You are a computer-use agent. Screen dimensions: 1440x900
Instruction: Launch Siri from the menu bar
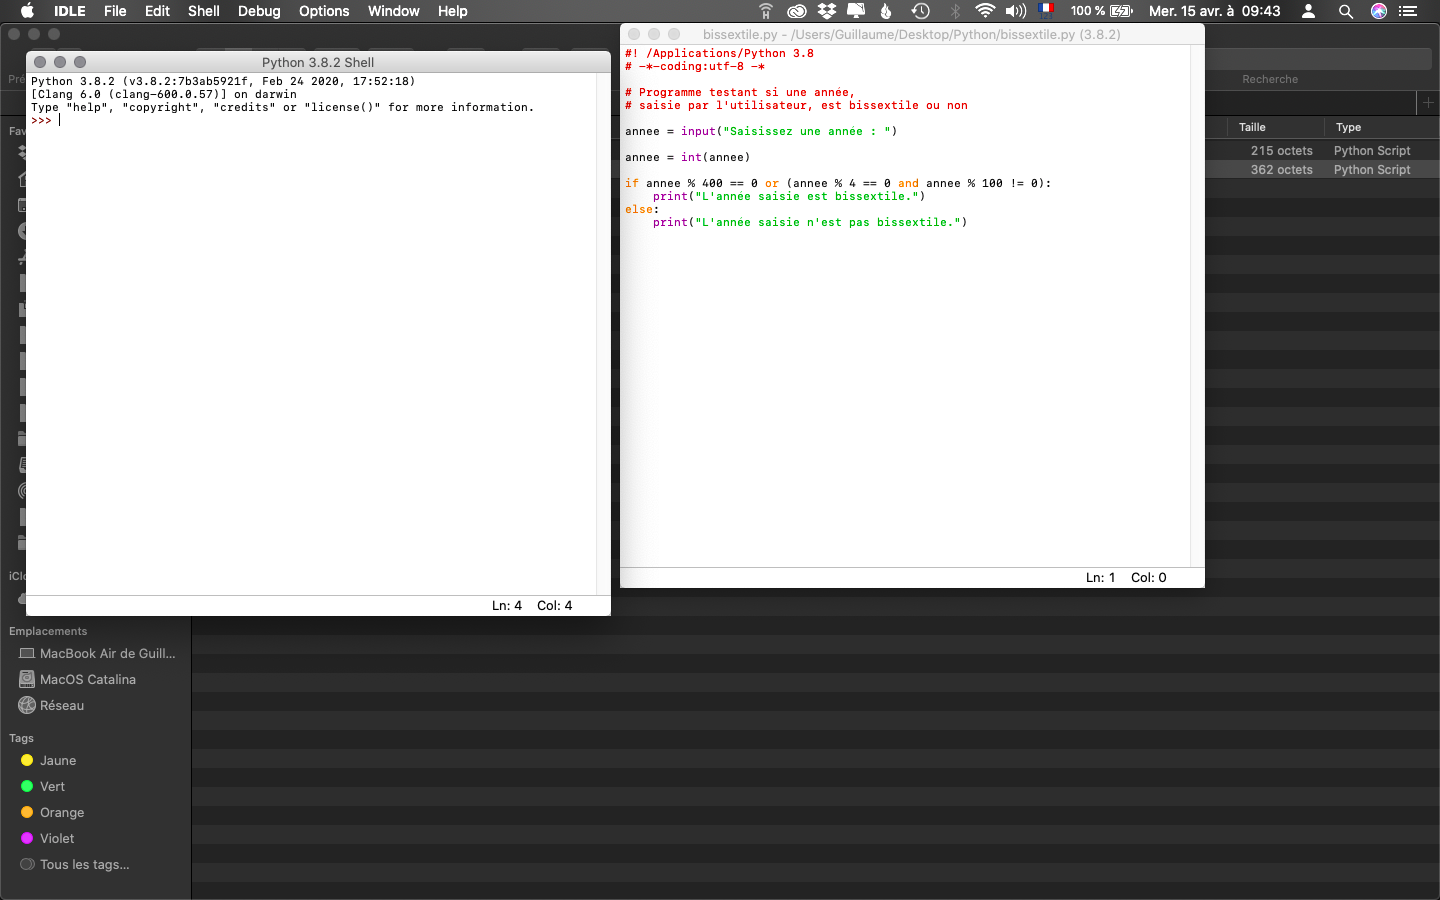[1379, 11]
